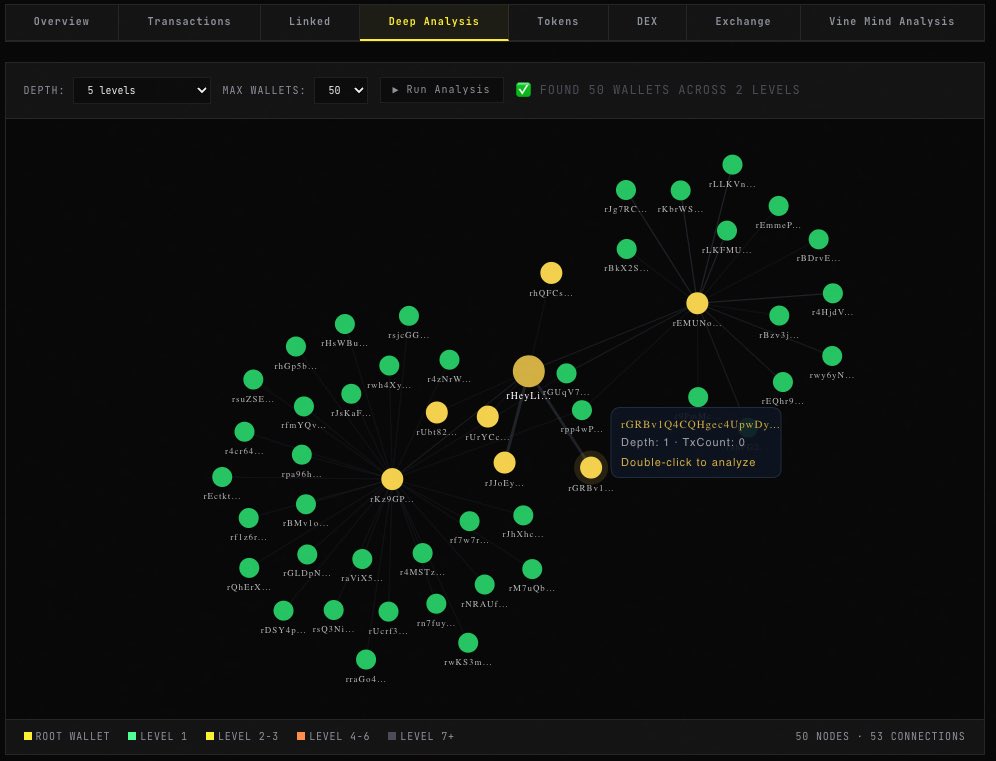Click the green node rhGp5b
996x761 pixels.
(295, 347)
